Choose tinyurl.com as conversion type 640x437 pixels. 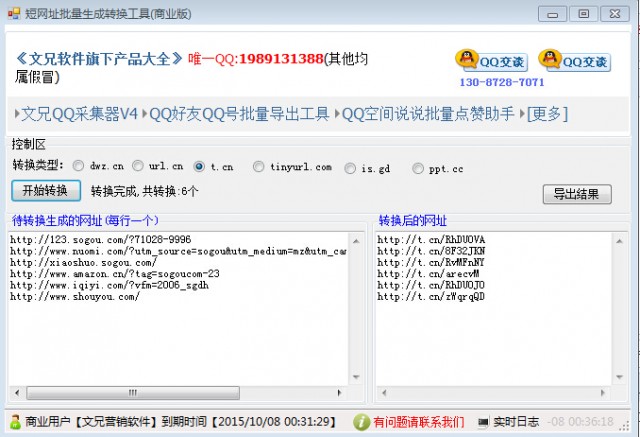258,166
